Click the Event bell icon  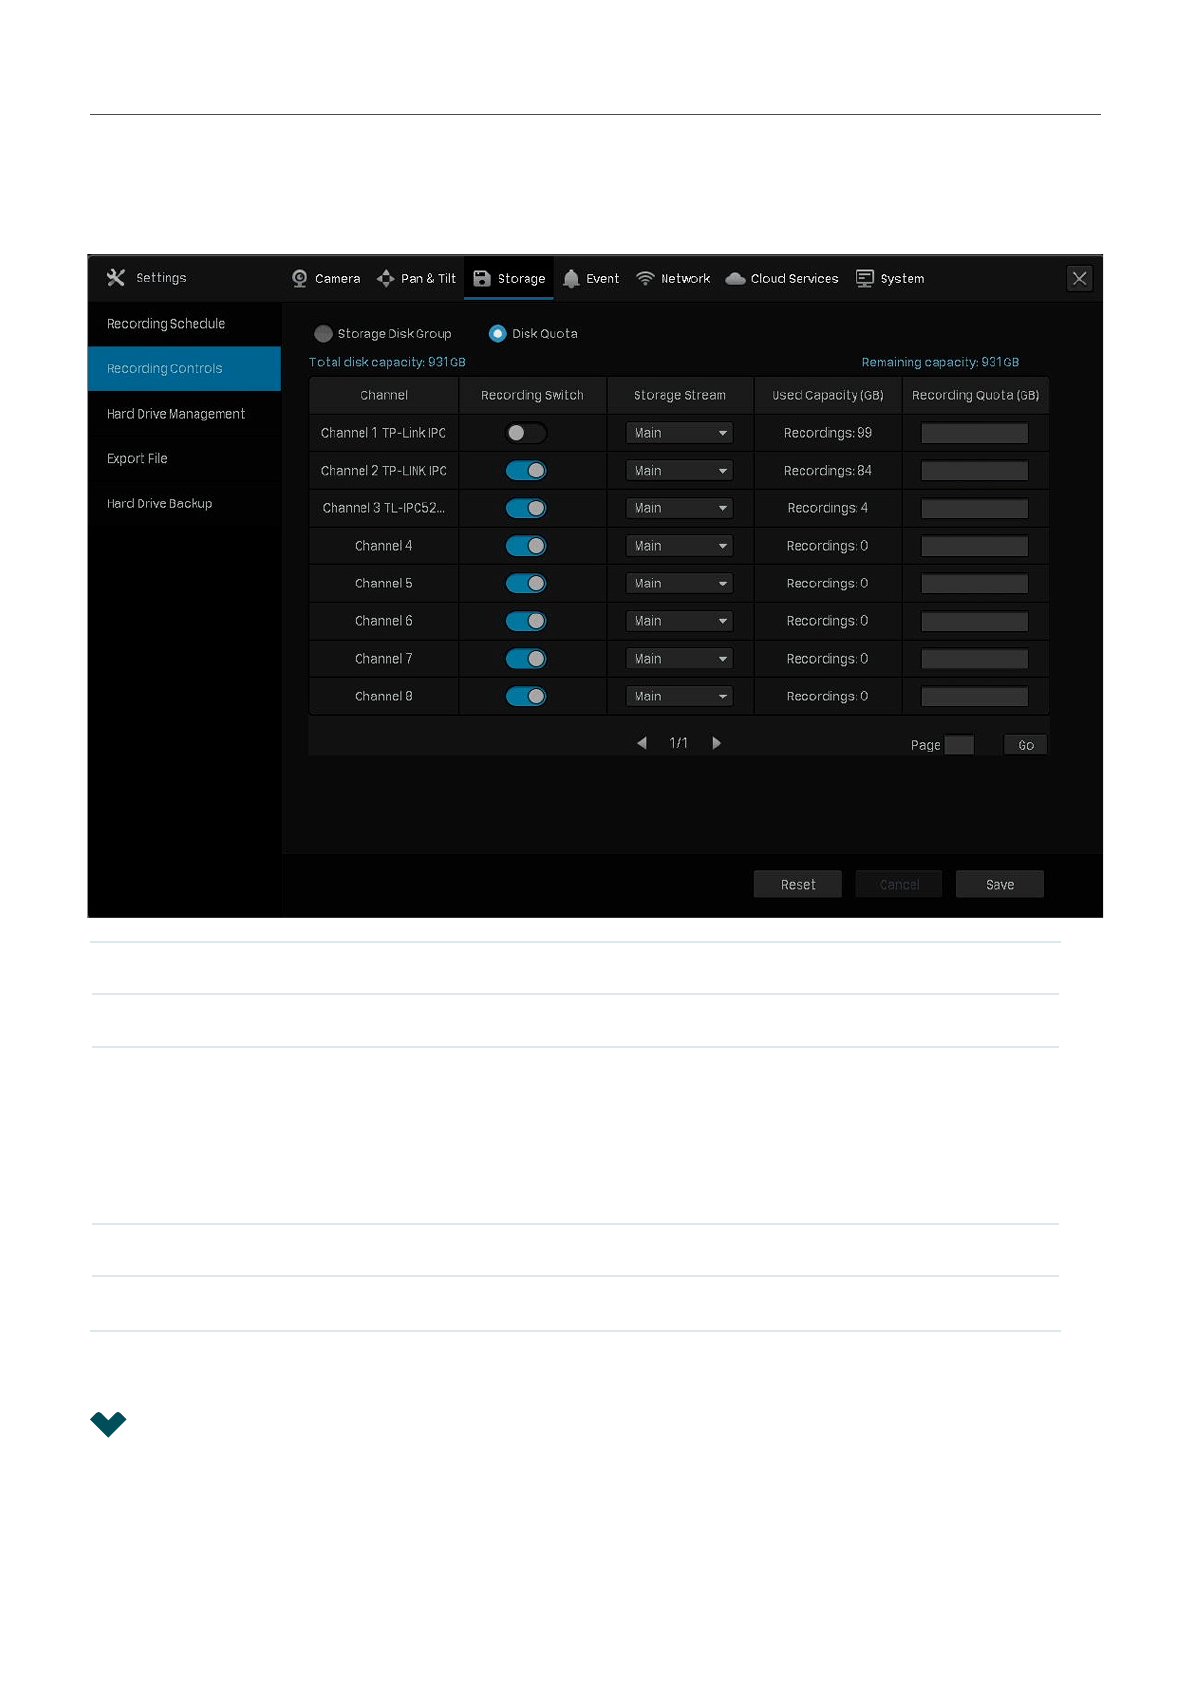[x=571, y=279]
